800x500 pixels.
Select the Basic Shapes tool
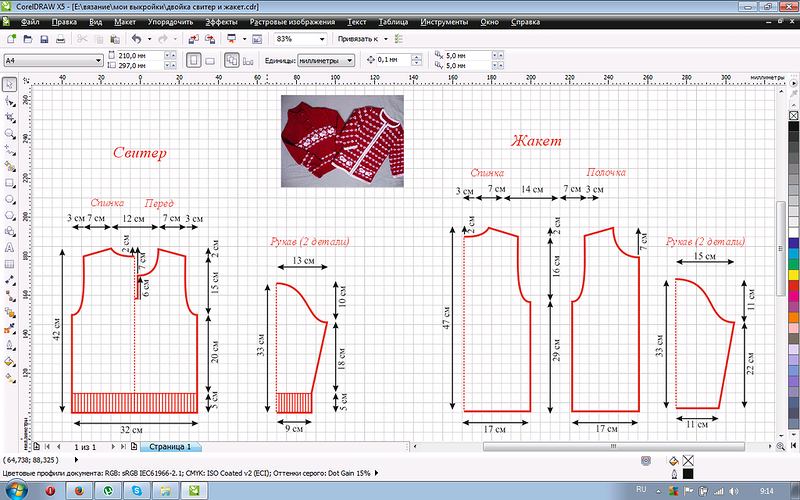tap(9, 232)
